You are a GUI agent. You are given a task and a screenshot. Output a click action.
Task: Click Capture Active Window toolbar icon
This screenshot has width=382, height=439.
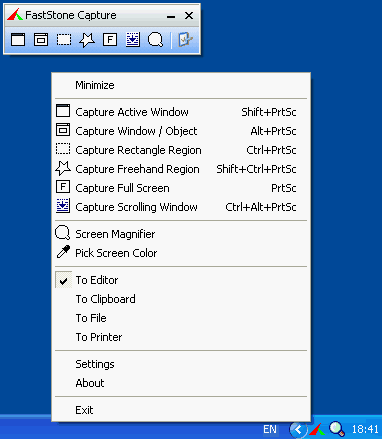click(18, 40)
